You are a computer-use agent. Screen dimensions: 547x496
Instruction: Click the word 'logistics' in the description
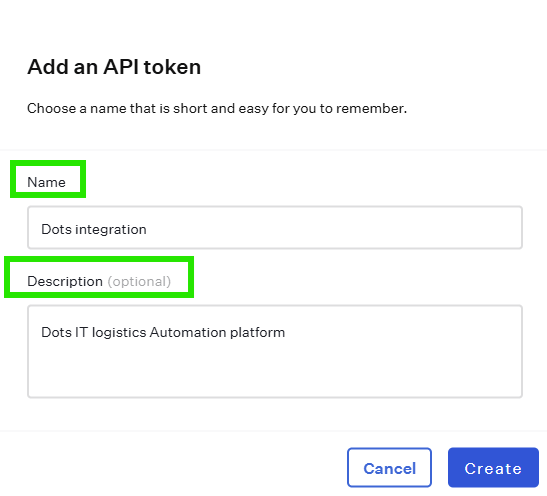tap(119, 332)
